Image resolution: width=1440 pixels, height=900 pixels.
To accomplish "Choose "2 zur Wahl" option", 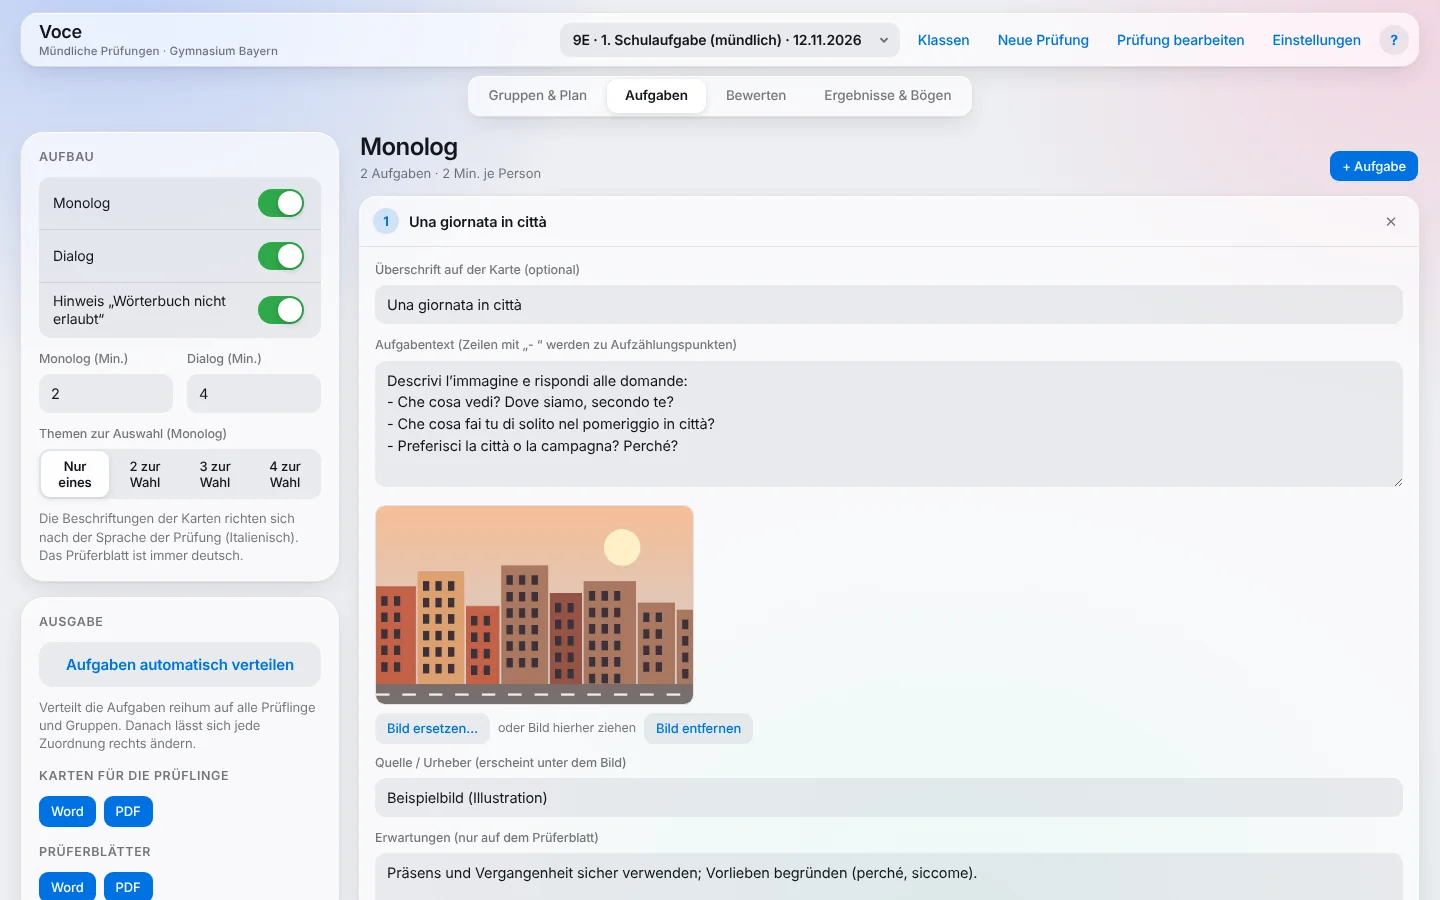I will pyautogui.click(x=145, y=474).
